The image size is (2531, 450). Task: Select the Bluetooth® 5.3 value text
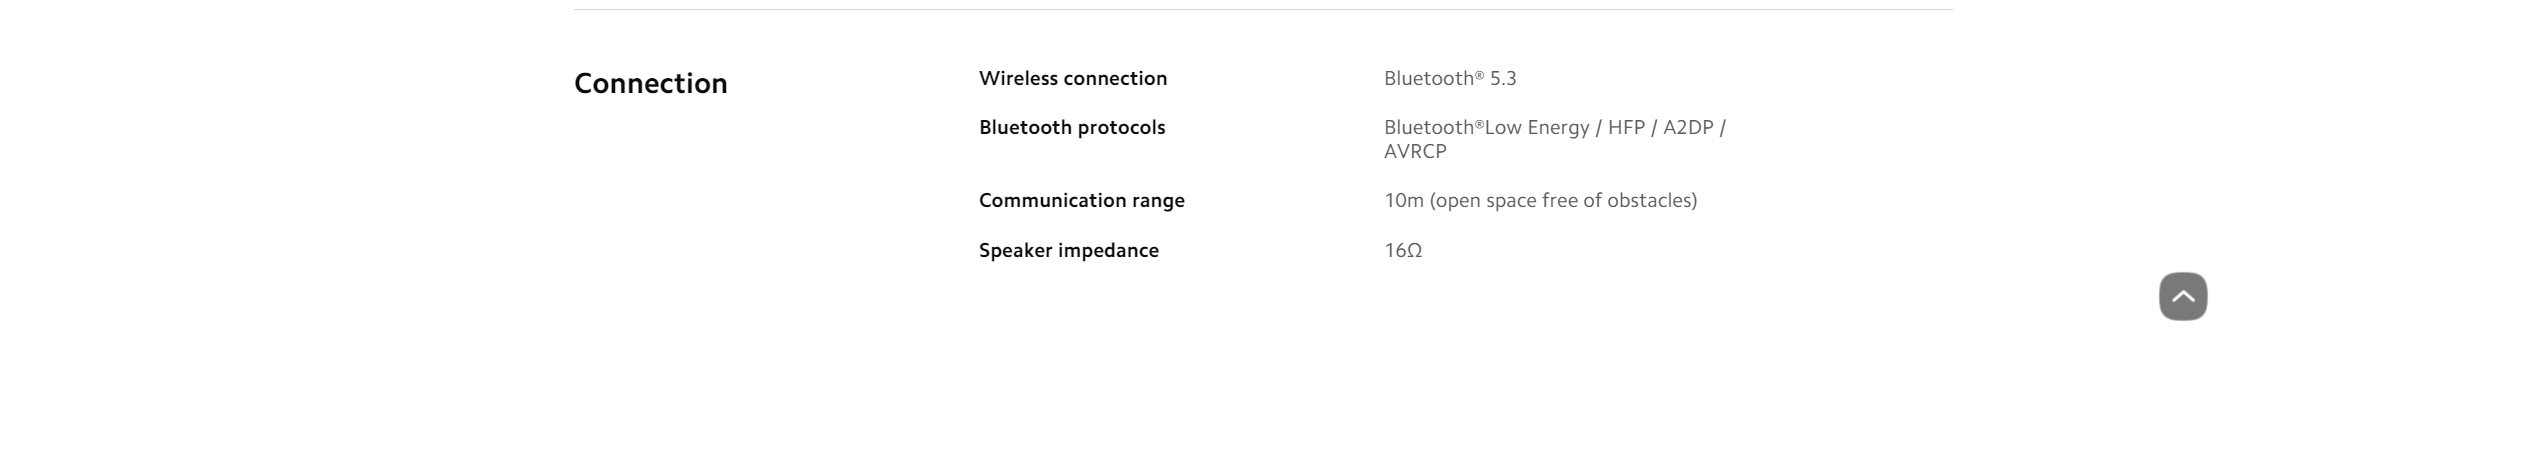tap(1449, 78)
